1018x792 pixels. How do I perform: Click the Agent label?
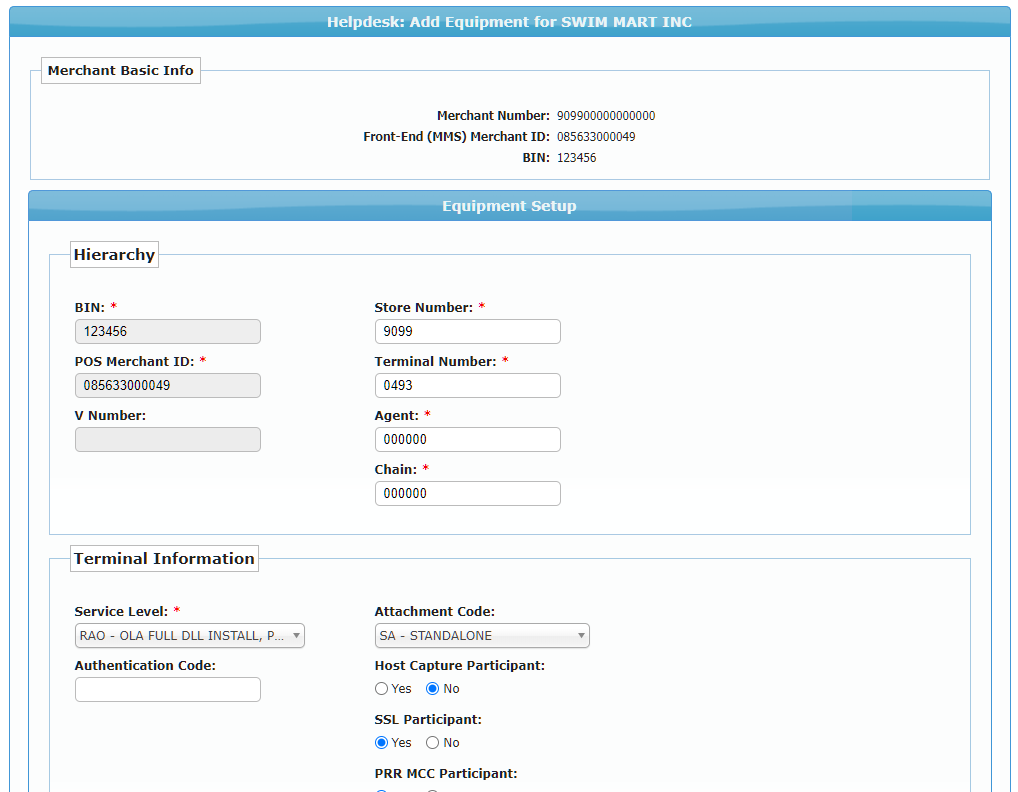click(397, 415)
